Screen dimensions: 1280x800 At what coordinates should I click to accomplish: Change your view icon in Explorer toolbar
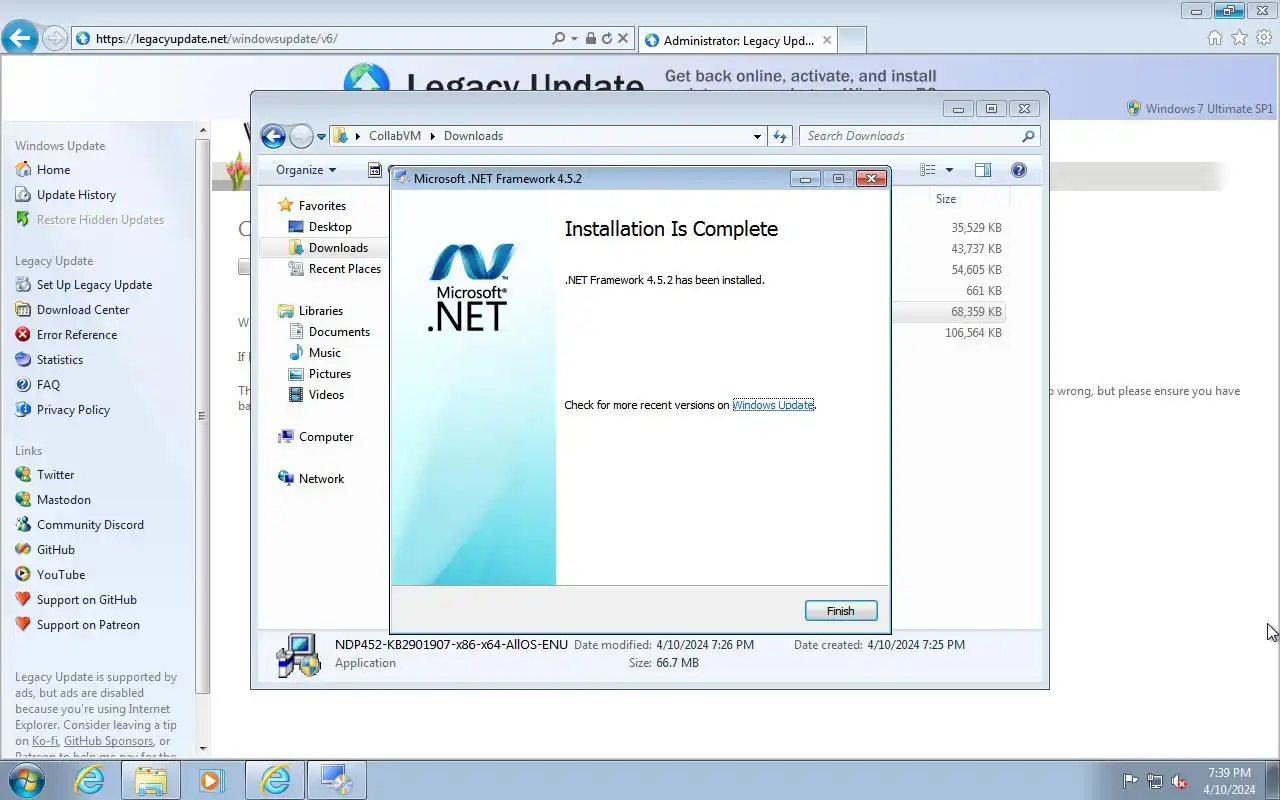point(928,170)
